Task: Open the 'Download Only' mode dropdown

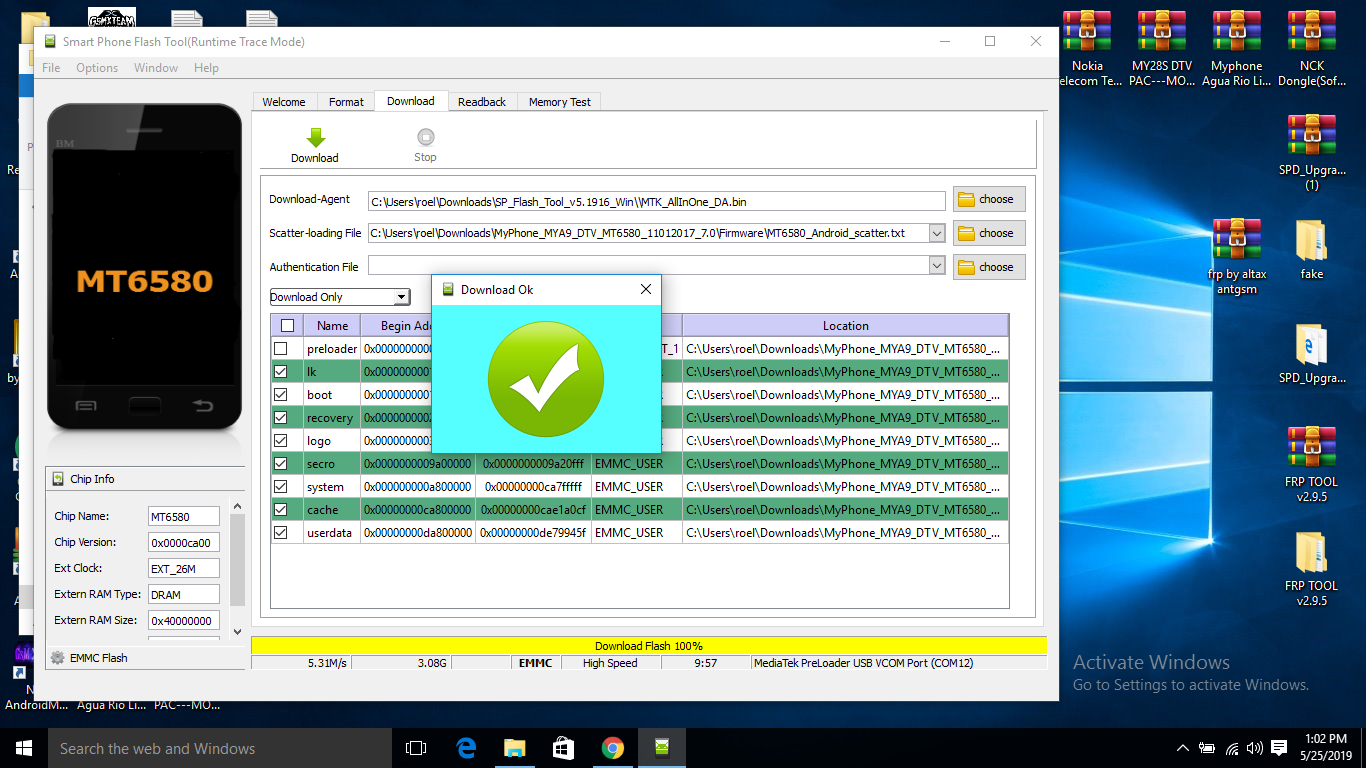Action: [x=340, y=297]
